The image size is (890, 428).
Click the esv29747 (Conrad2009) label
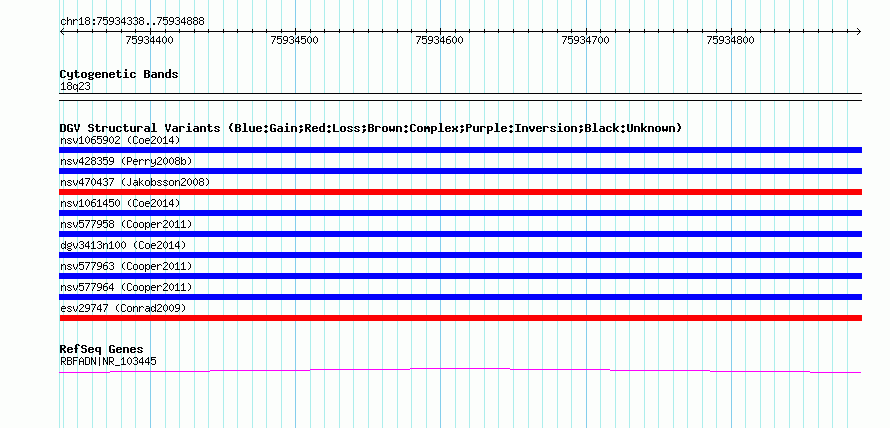coord(123,308)
